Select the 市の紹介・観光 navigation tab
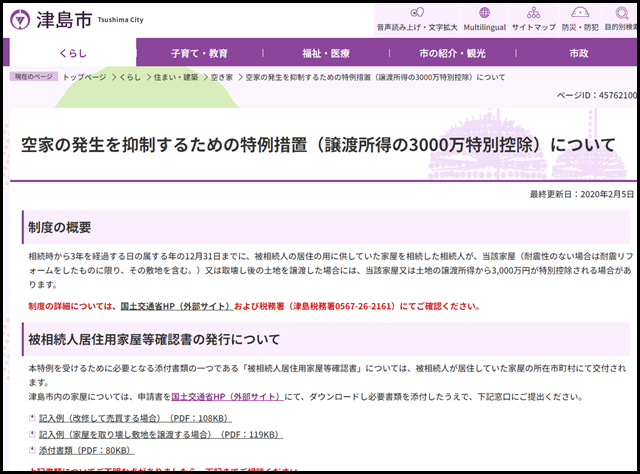640x474 pixels. [x=452, y=53]
